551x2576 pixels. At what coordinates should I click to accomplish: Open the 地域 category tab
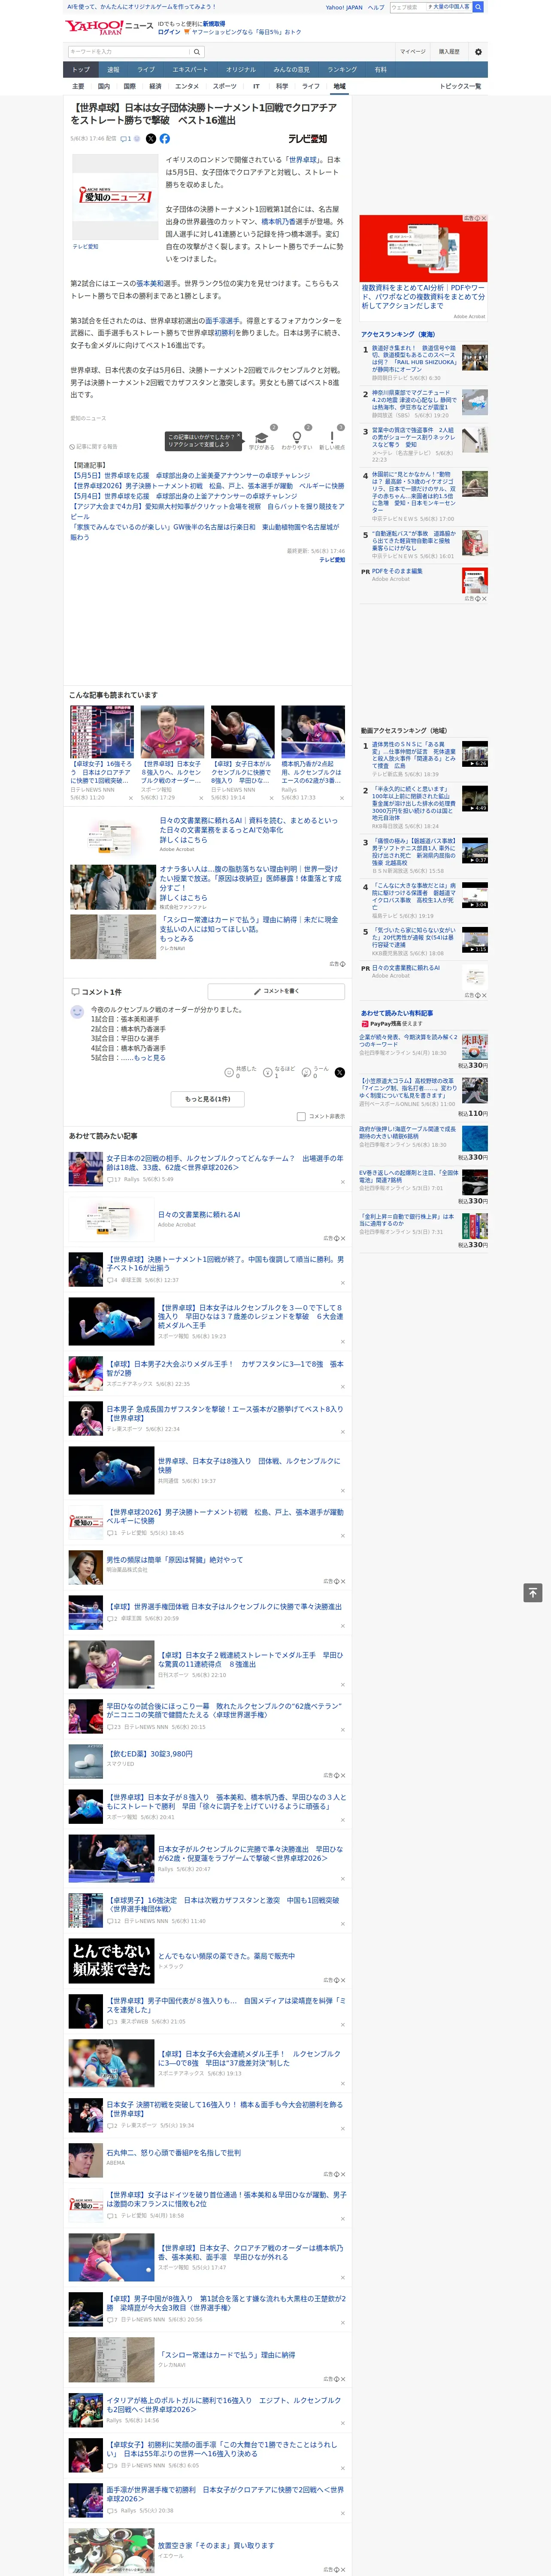[x=339, y=86]
